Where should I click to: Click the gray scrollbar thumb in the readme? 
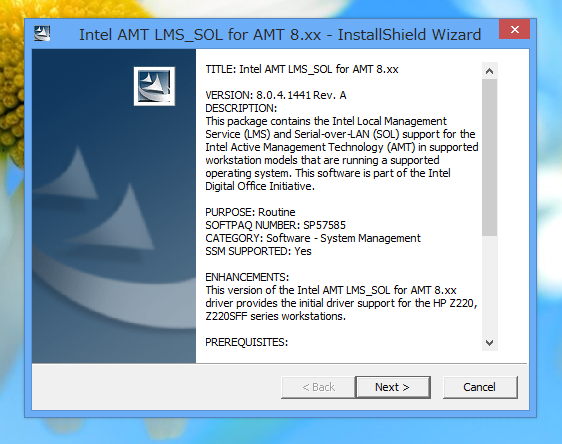(x=489, y=158)
